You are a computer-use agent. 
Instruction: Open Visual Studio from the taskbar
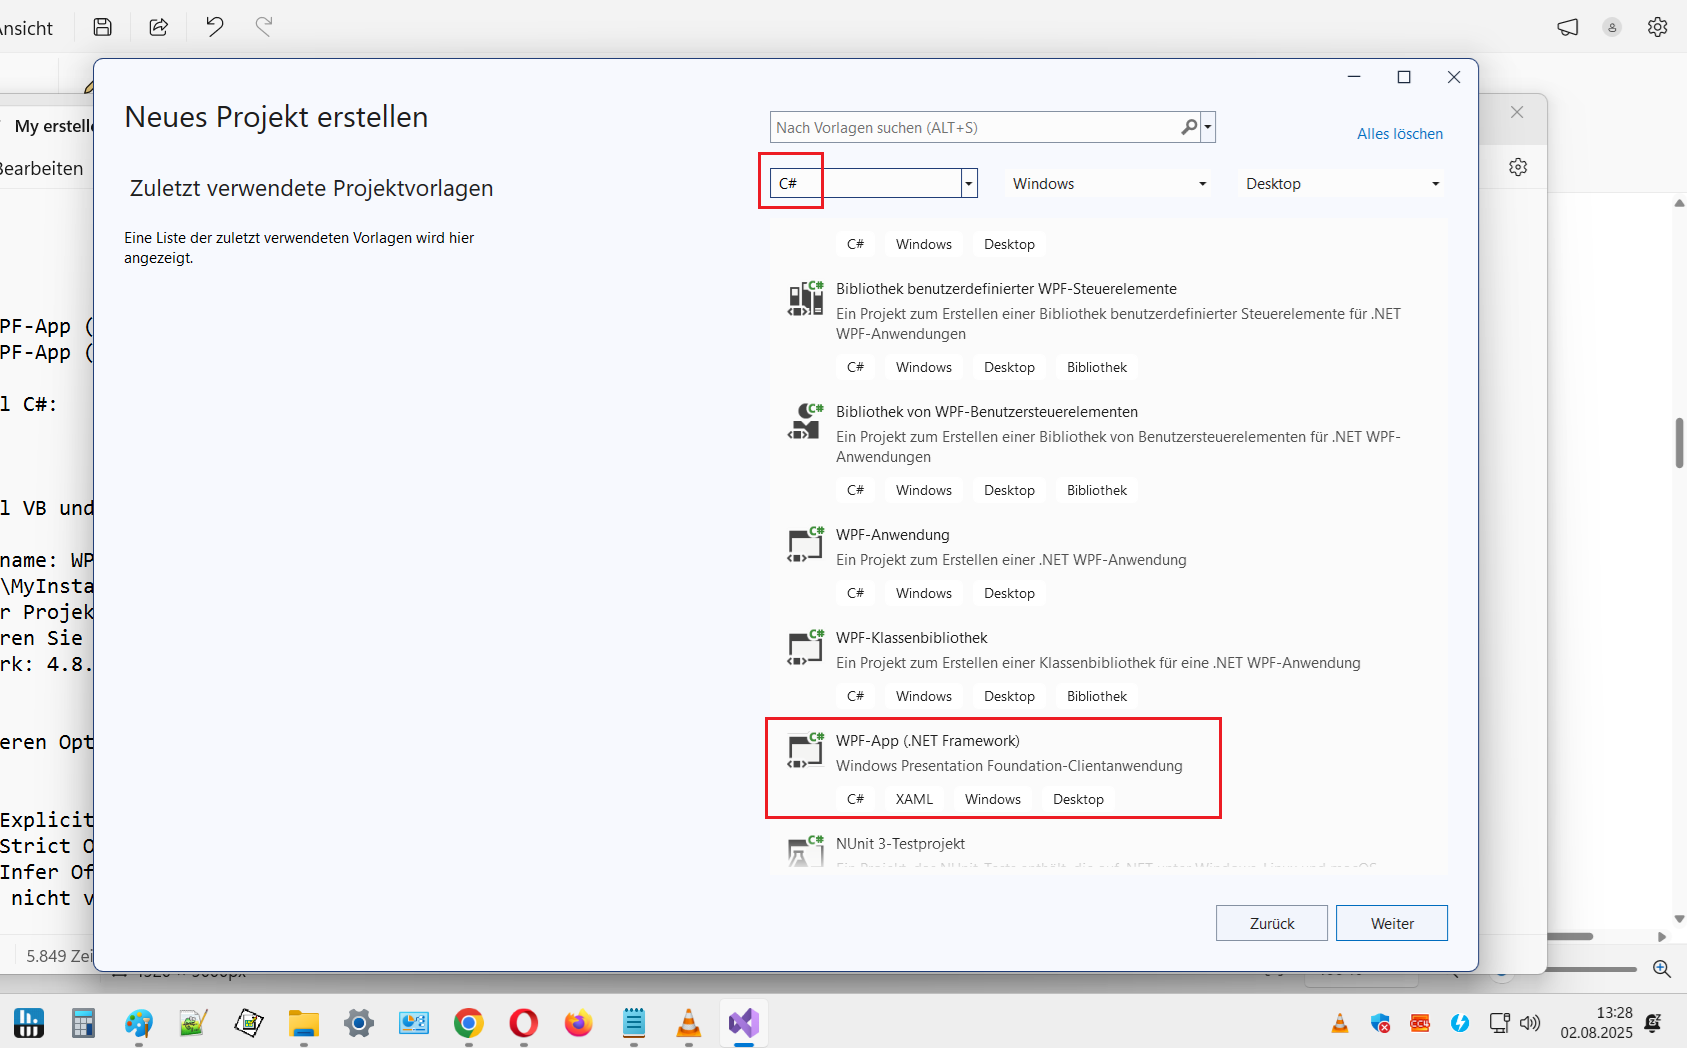(x=744, y=1023)
